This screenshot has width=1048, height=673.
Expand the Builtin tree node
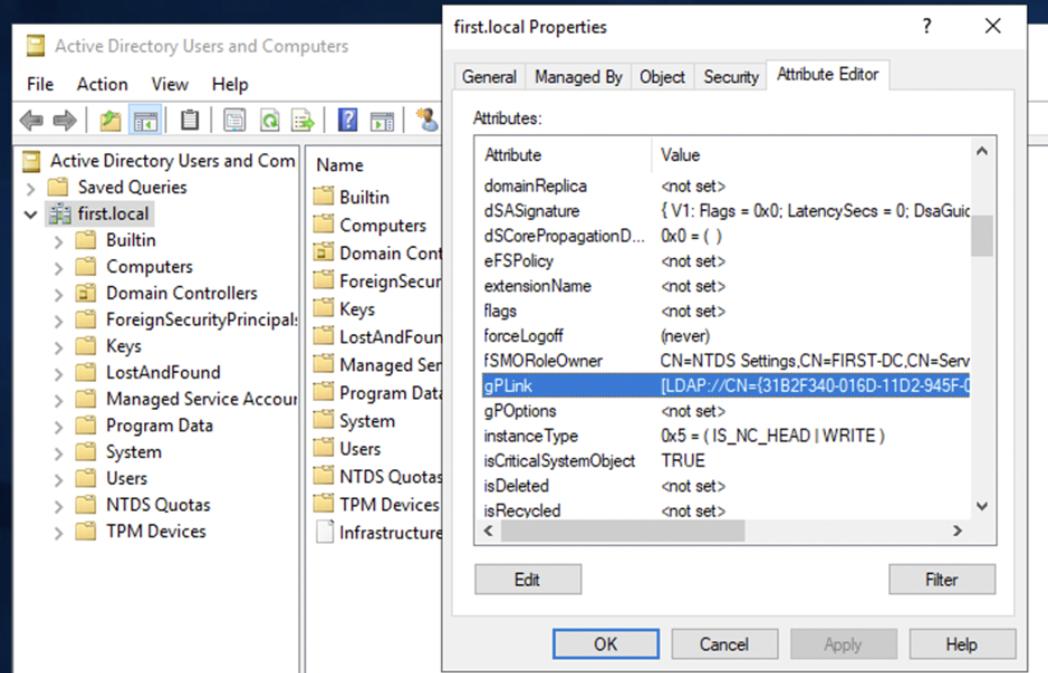pyautogui.click(x=58, y=241)
